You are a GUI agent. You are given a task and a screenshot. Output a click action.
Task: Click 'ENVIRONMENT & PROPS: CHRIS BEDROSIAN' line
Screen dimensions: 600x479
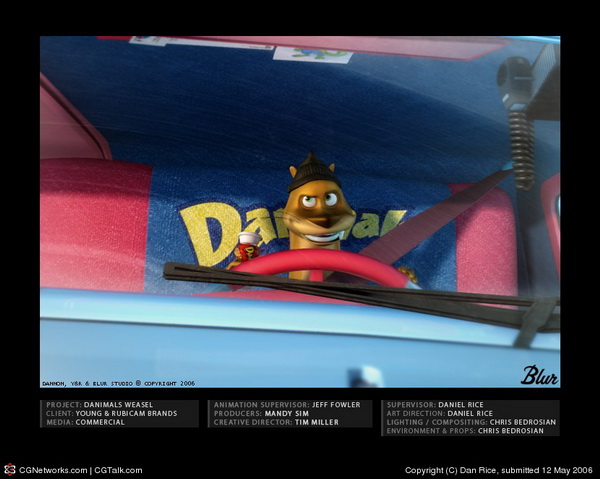[x=465, y=431]
